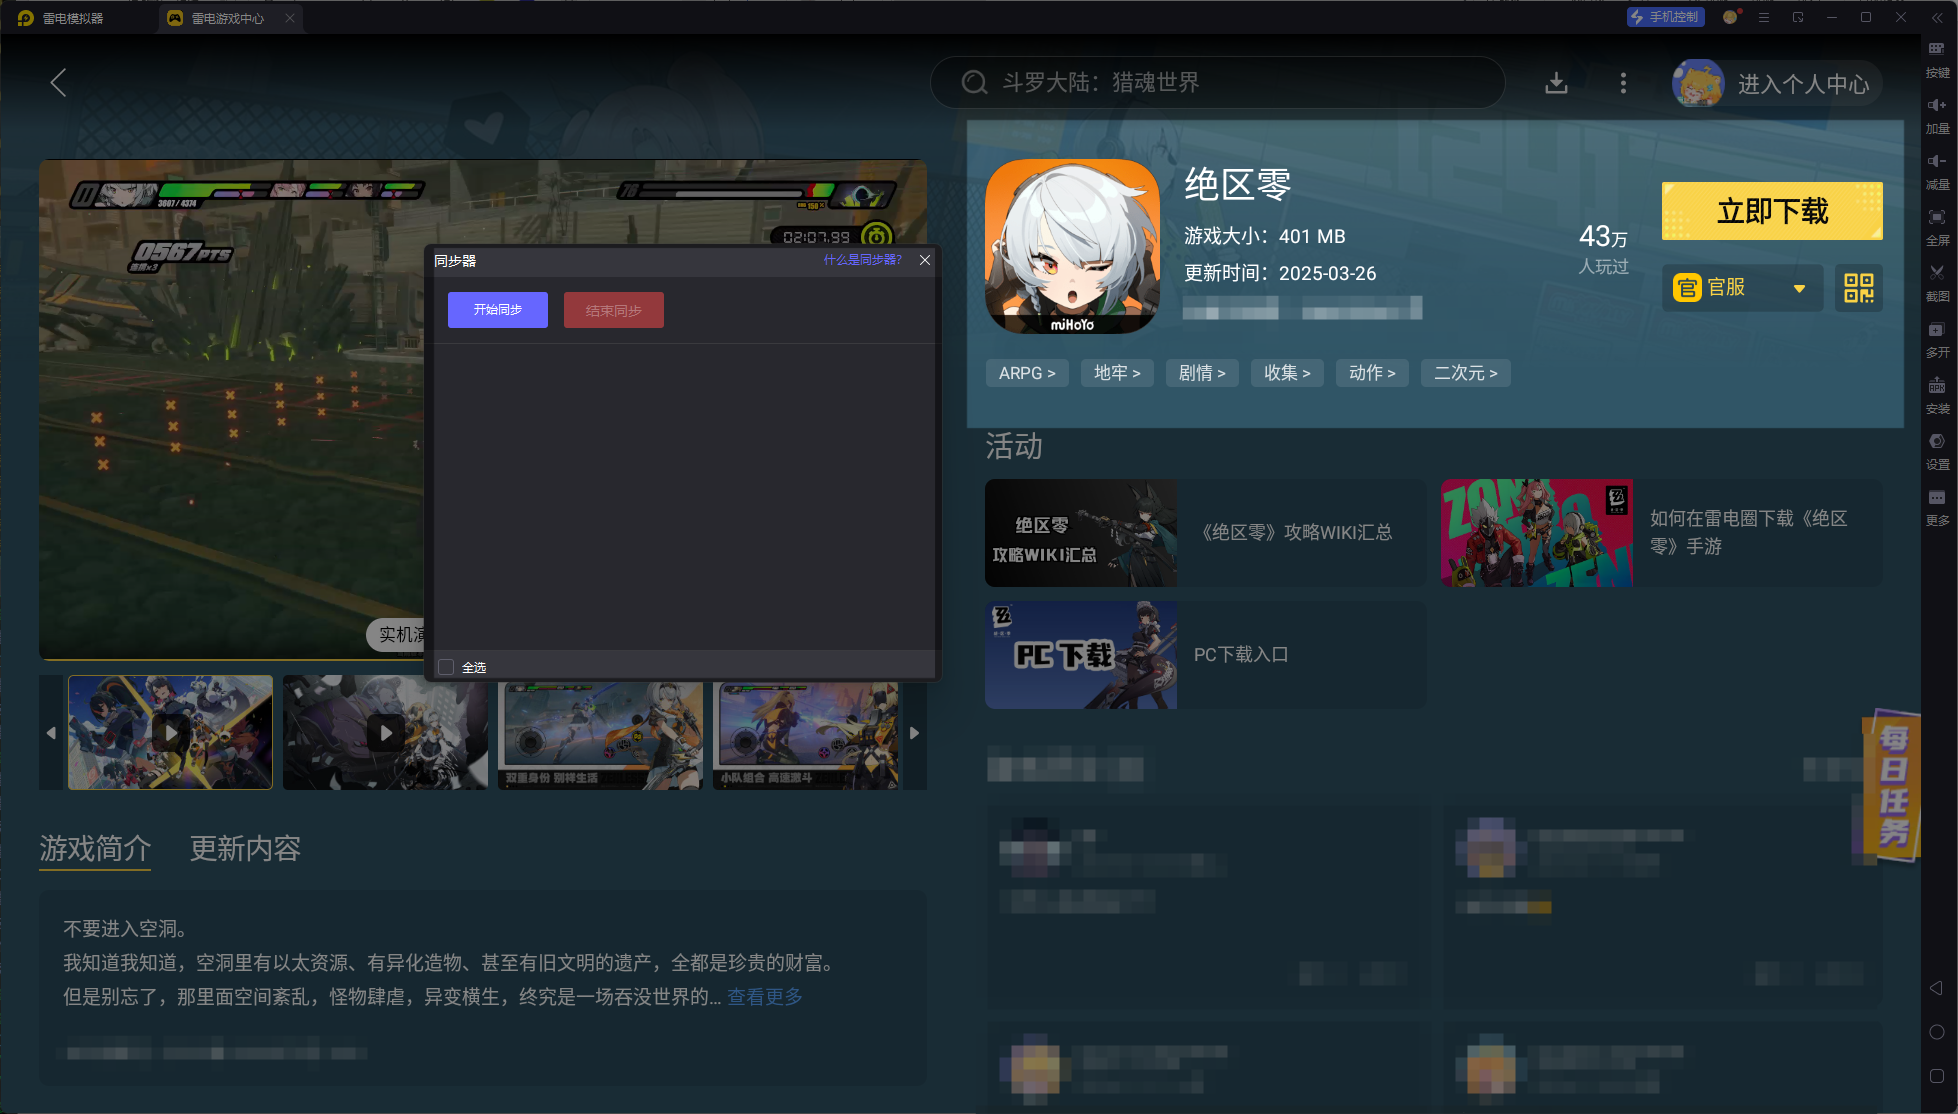
Task: Click the search field with 斗罗大陆：猎魂世界
Action: click(1218, 82)
